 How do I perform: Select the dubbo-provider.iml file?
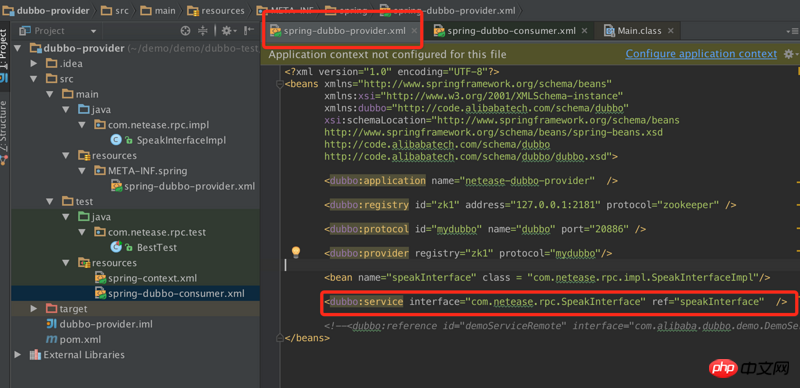pos(106,324)
